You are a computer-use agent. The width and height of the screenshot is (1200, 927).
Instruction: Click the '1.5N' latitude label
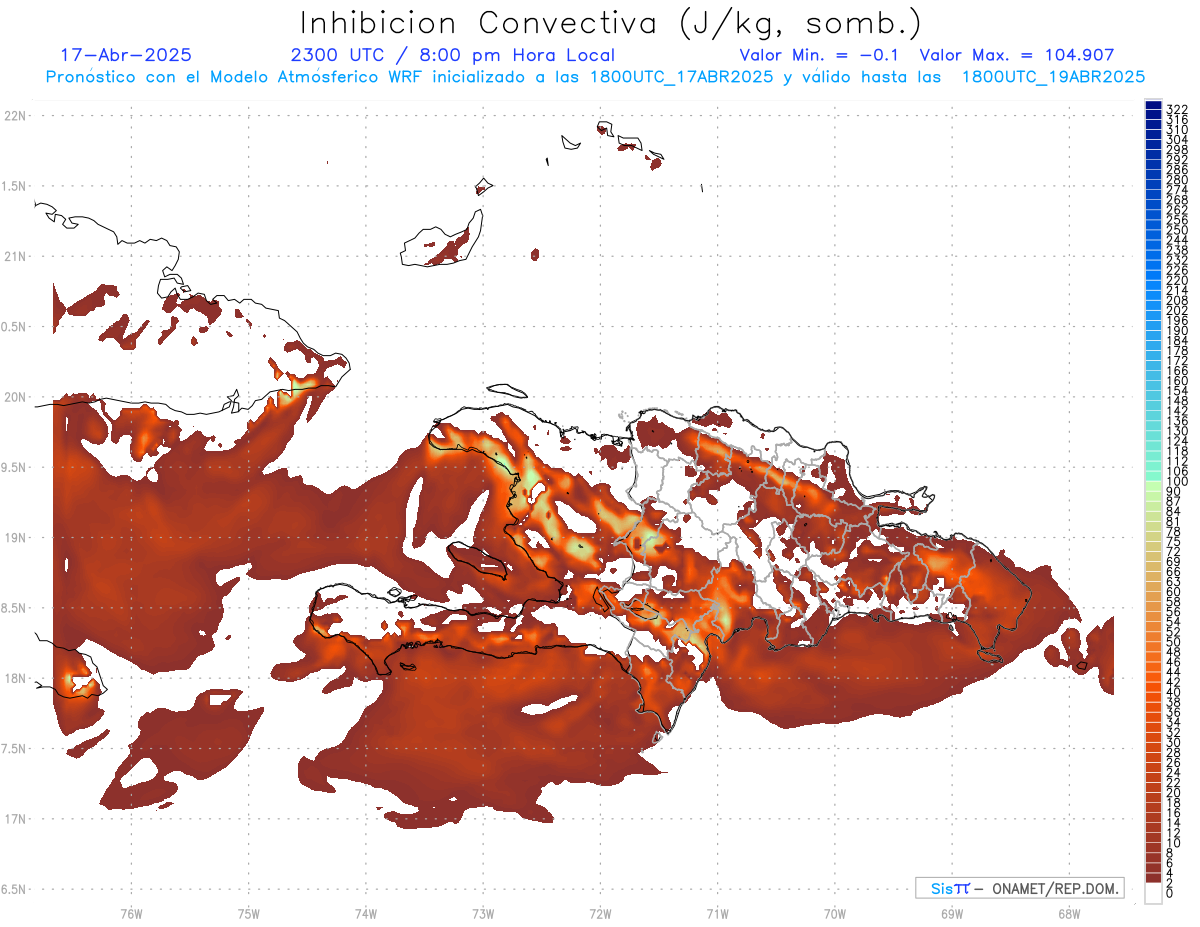coord(15,186)
